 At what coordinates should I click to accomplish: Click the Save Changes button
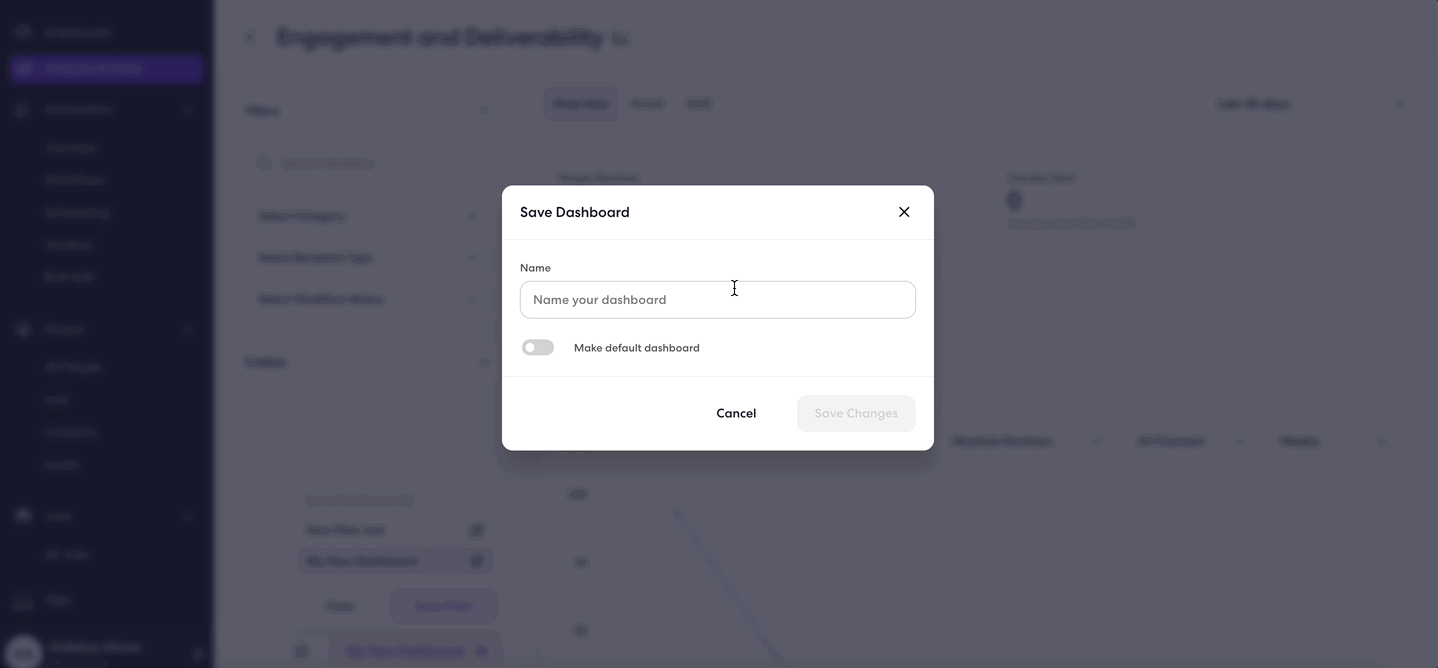(856, 413)
